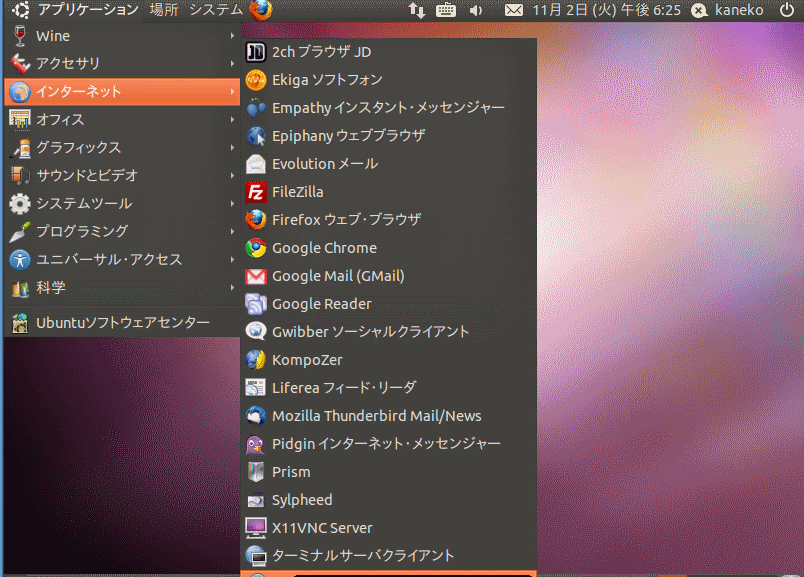Click the Firefox launcher icon in top panel
804x577 pixels.
click(261, 10)
